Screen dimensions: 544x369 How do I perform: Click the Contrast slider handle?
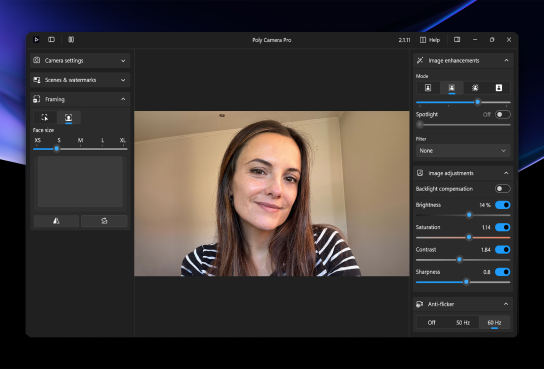point(459,259)
